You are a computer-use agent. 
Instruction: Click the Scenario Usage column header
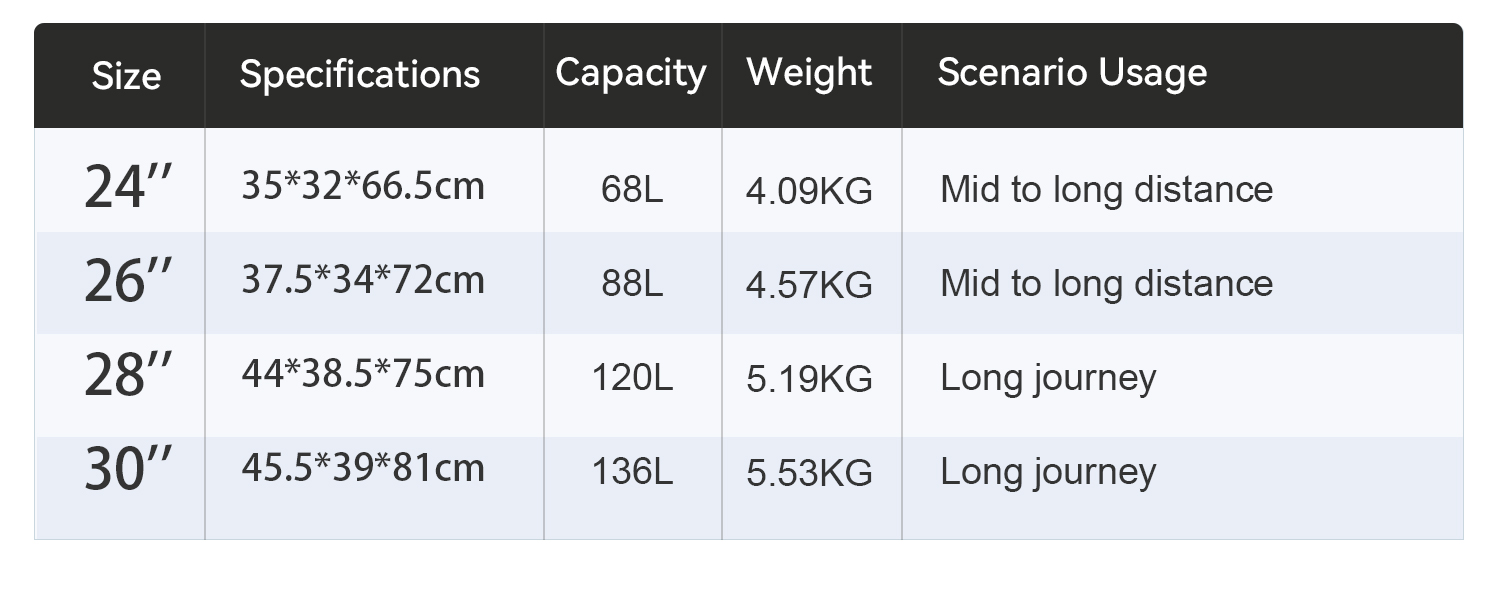[x=1072, y=72]
